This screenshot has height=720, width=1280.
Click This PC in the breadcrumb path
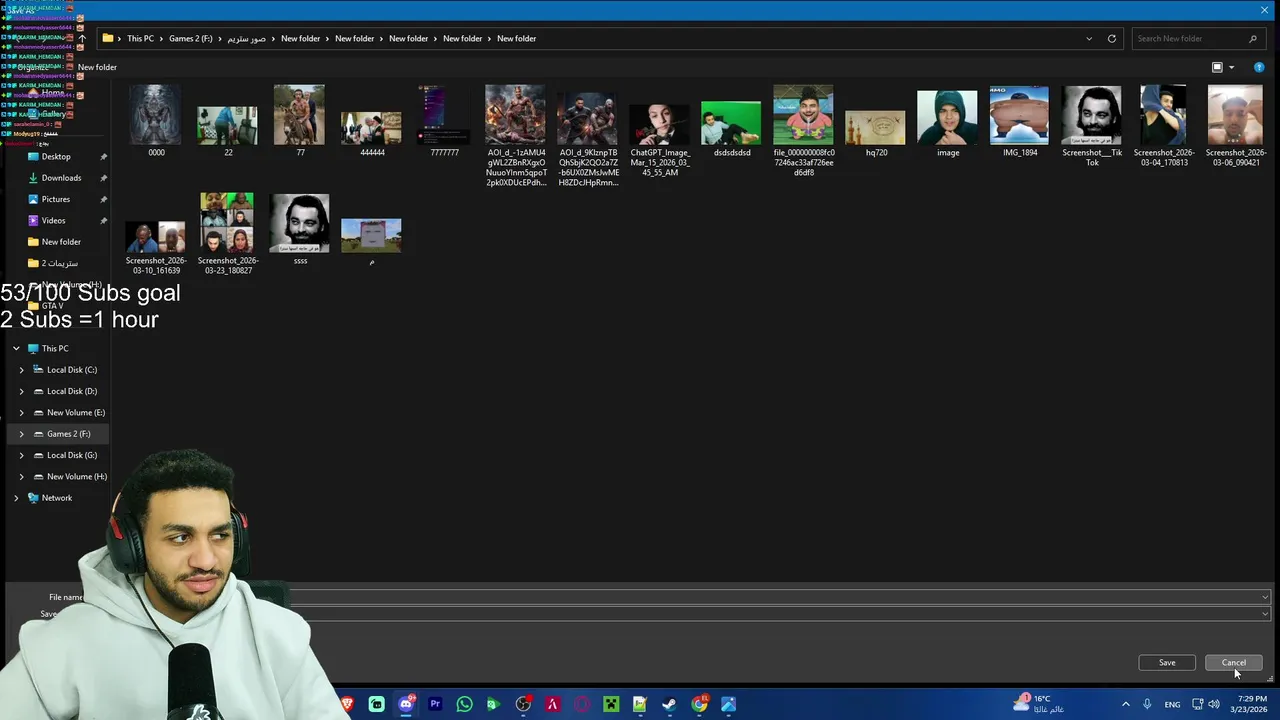point(140,38)
